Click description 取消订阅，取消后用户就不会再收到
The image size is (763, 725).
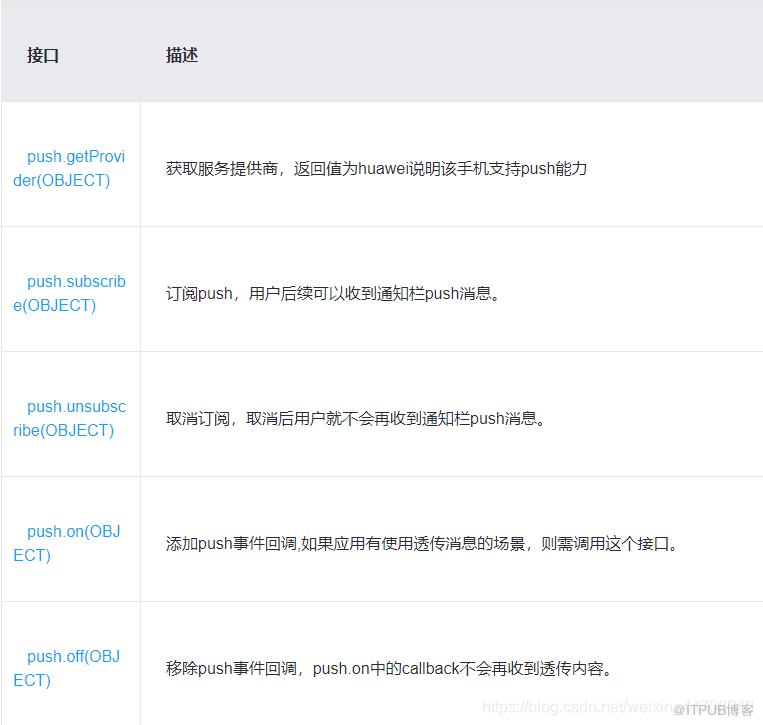tap(356, 418)
